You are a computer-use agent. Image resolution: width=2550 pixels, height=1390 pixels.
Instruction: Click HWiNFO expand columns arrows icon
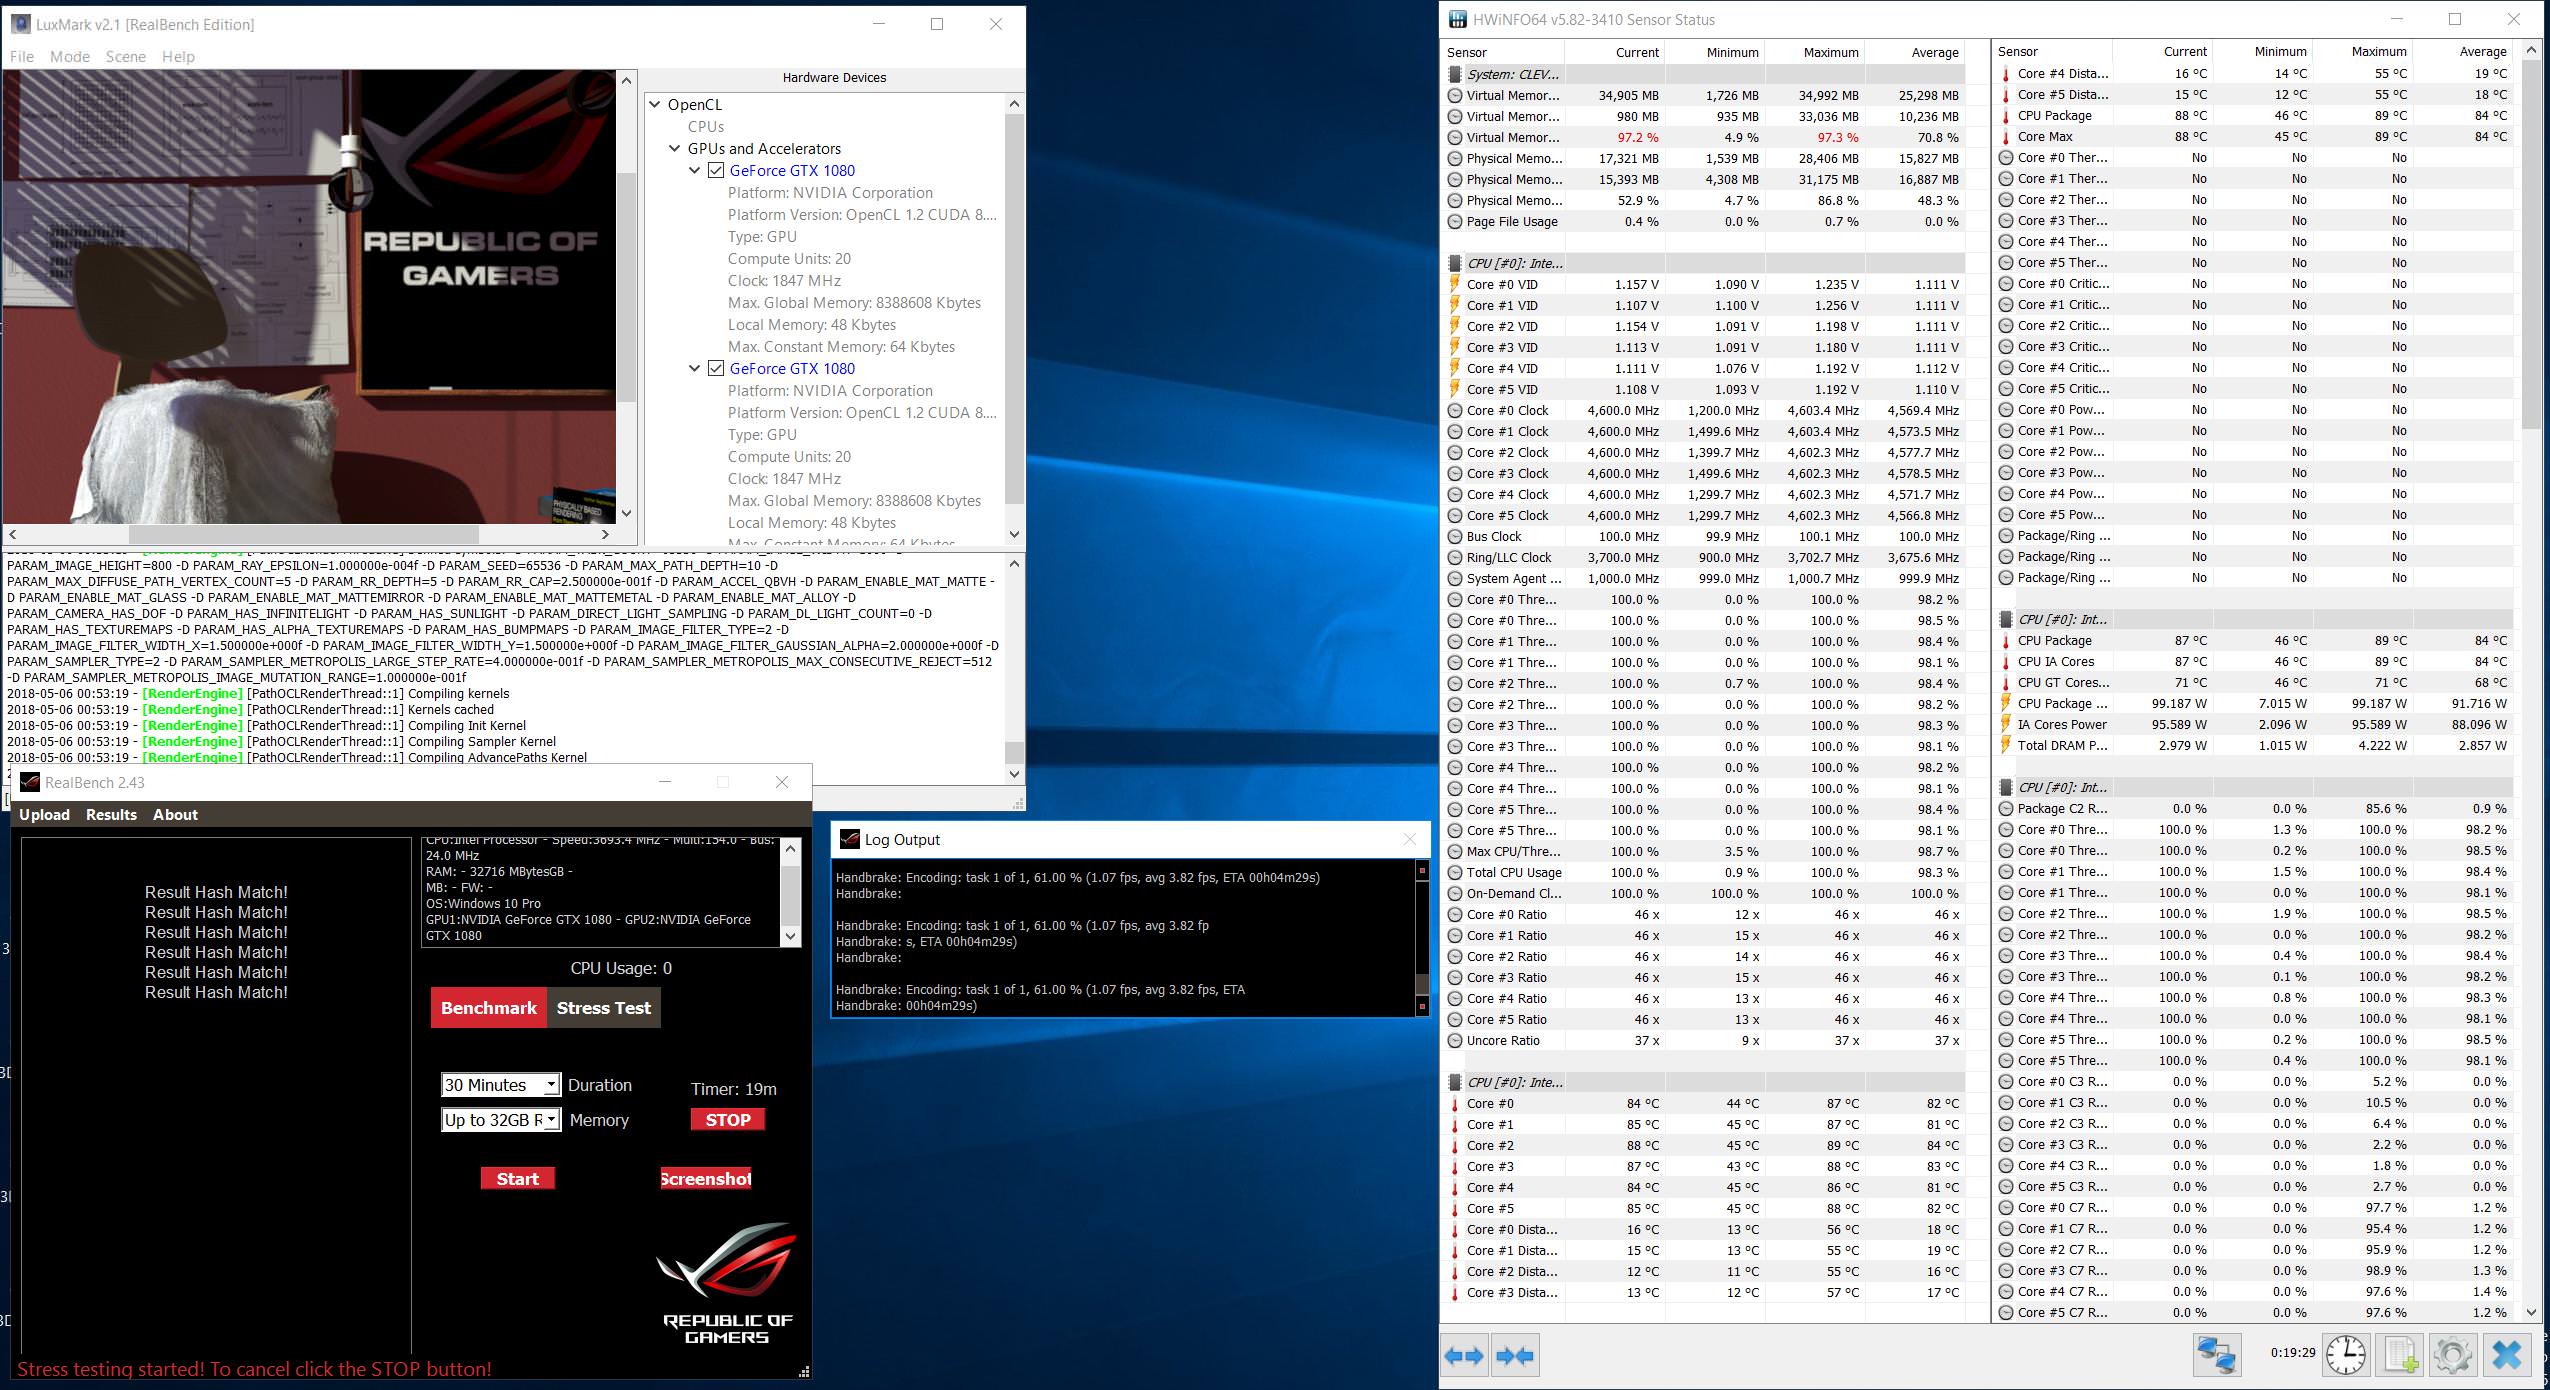pyautogui.click(x=1464, y=1356)
